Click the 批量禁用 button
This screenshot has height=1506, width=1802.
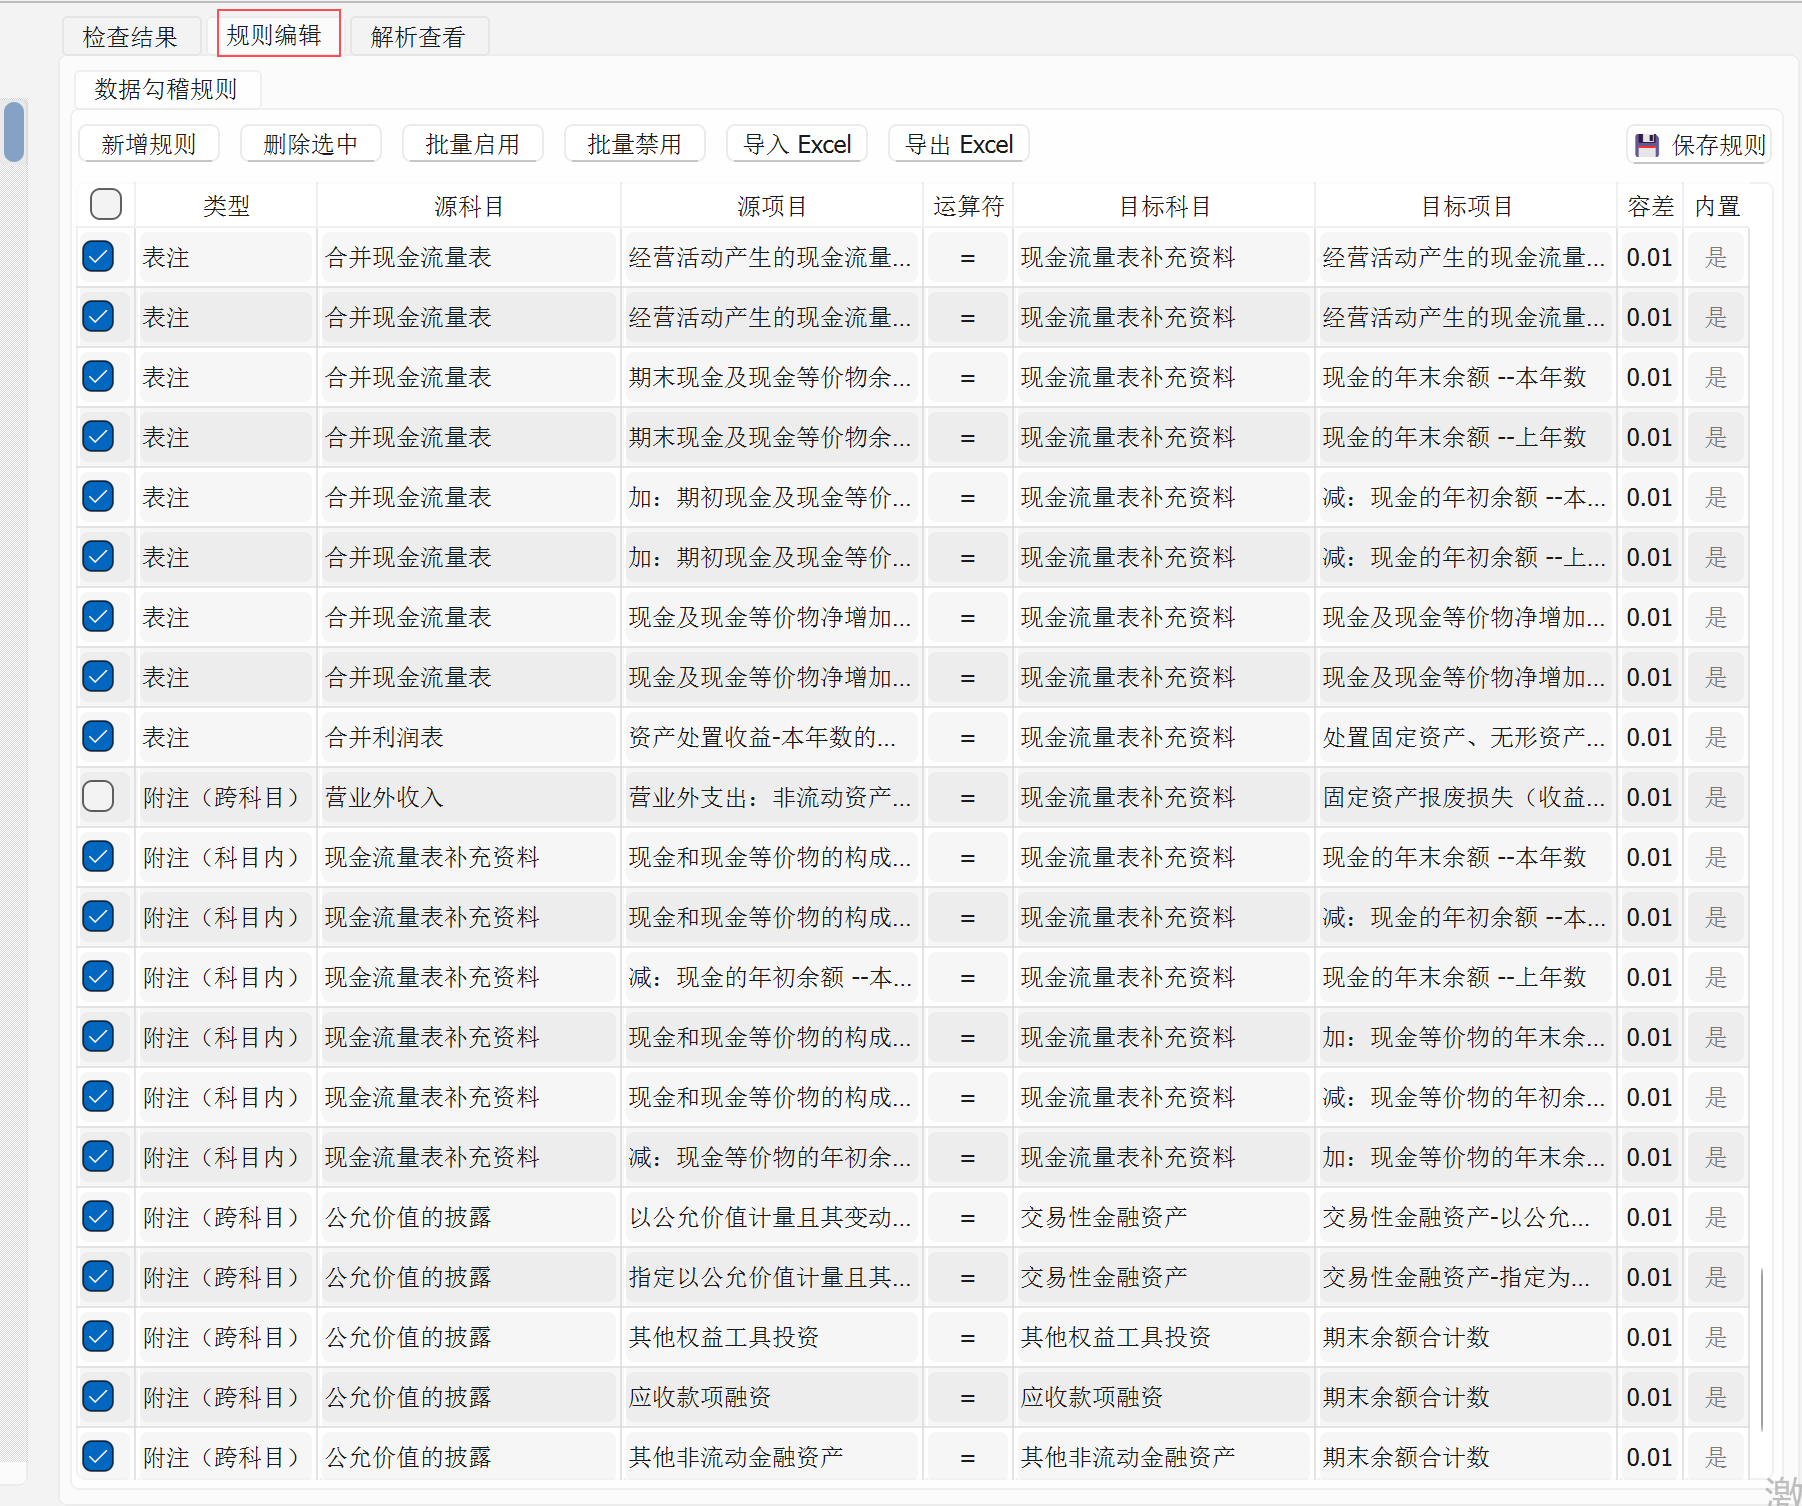pyautogui.click(x=634, y=143)
